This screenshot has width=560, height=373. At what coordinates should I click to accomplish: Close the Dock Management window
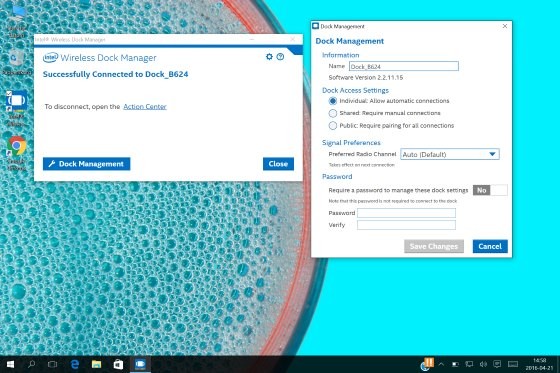coord(505,26)
